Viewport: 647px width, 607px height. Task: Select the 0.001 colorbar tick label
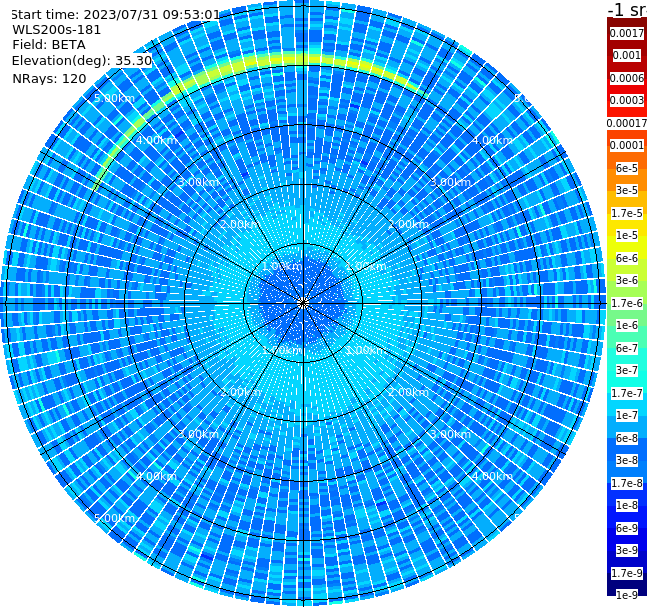coord(627,55)
